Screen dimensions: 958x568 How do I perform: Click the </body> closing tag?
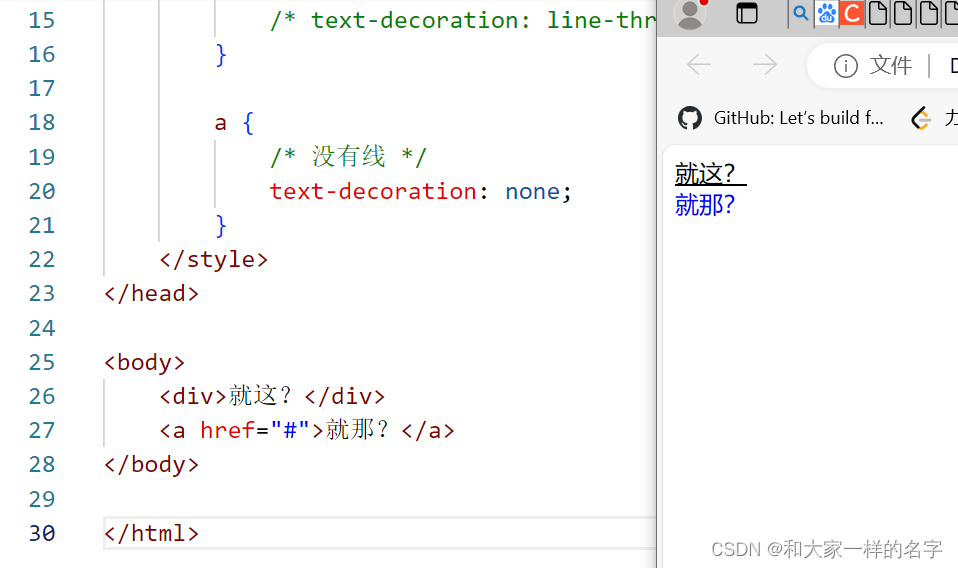click(x=151, y=465)
